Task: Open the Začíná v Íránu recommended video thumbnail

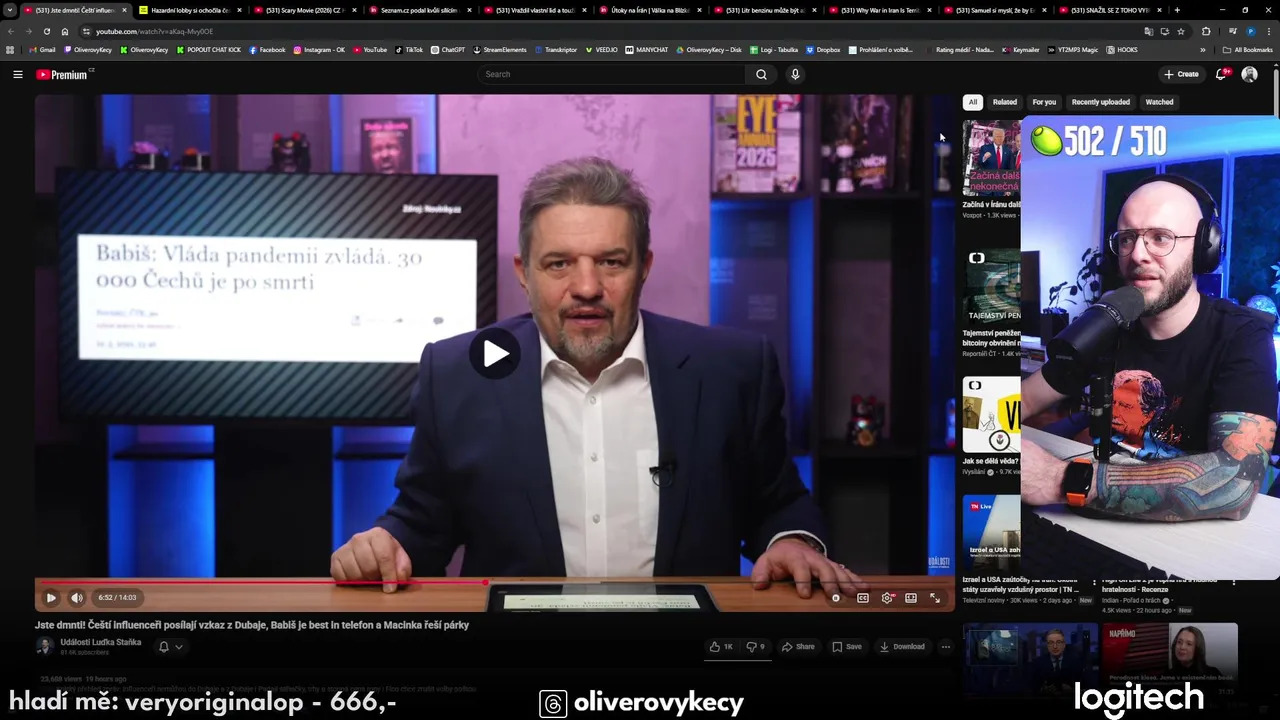Action: pyautogui.click(x=992, y=157)
